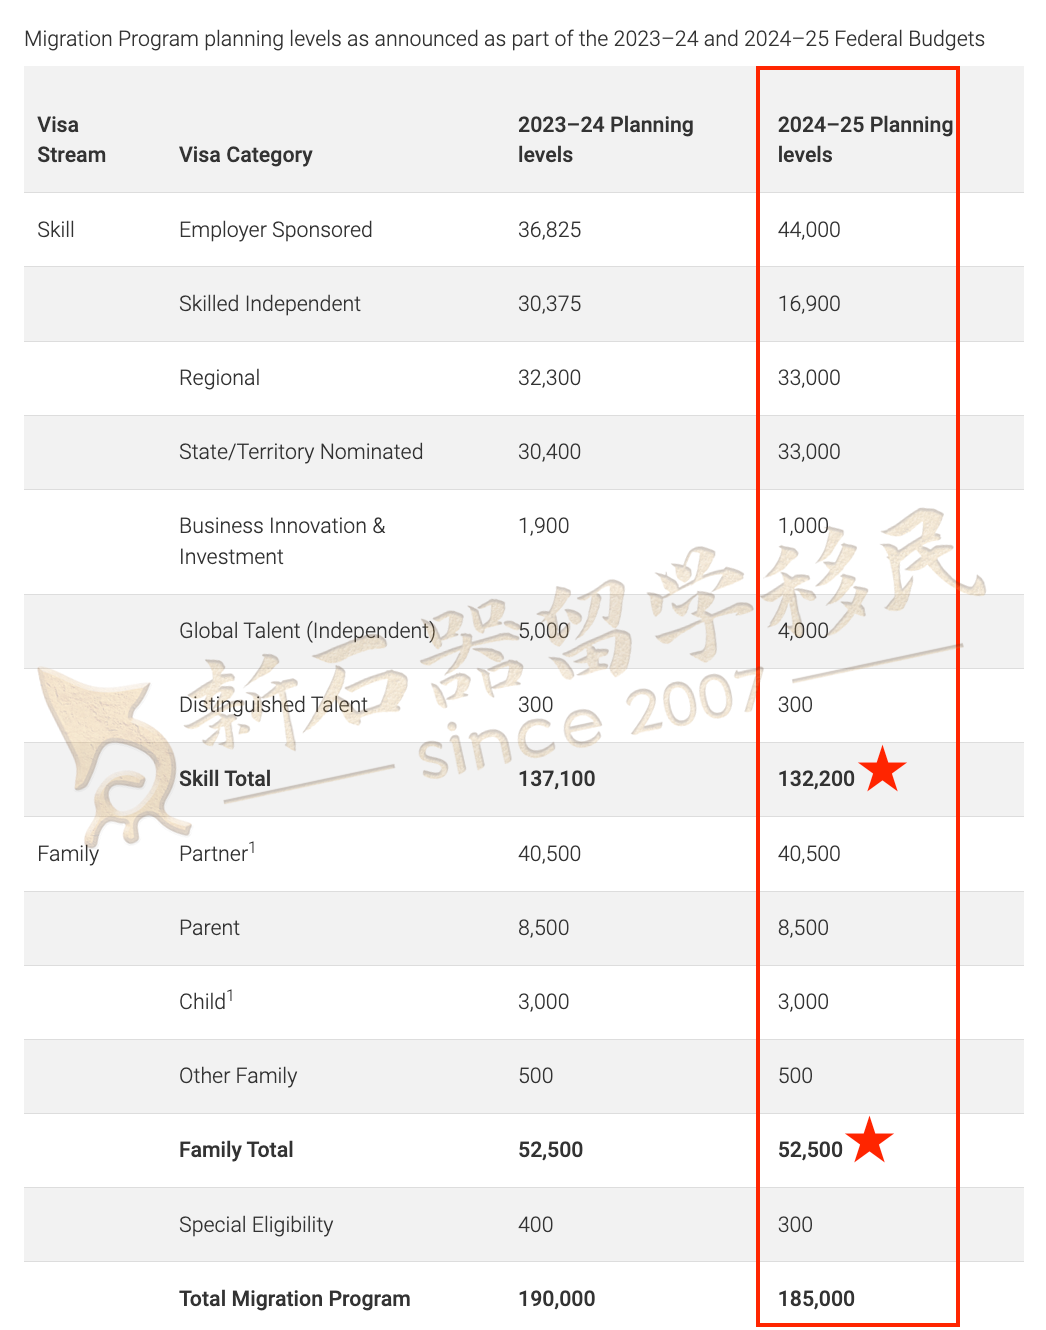The width and height of the screenshot is (1046, 1330).
Task: Select the "2023–24 Planning levels" column header
Action: [605, 139]
